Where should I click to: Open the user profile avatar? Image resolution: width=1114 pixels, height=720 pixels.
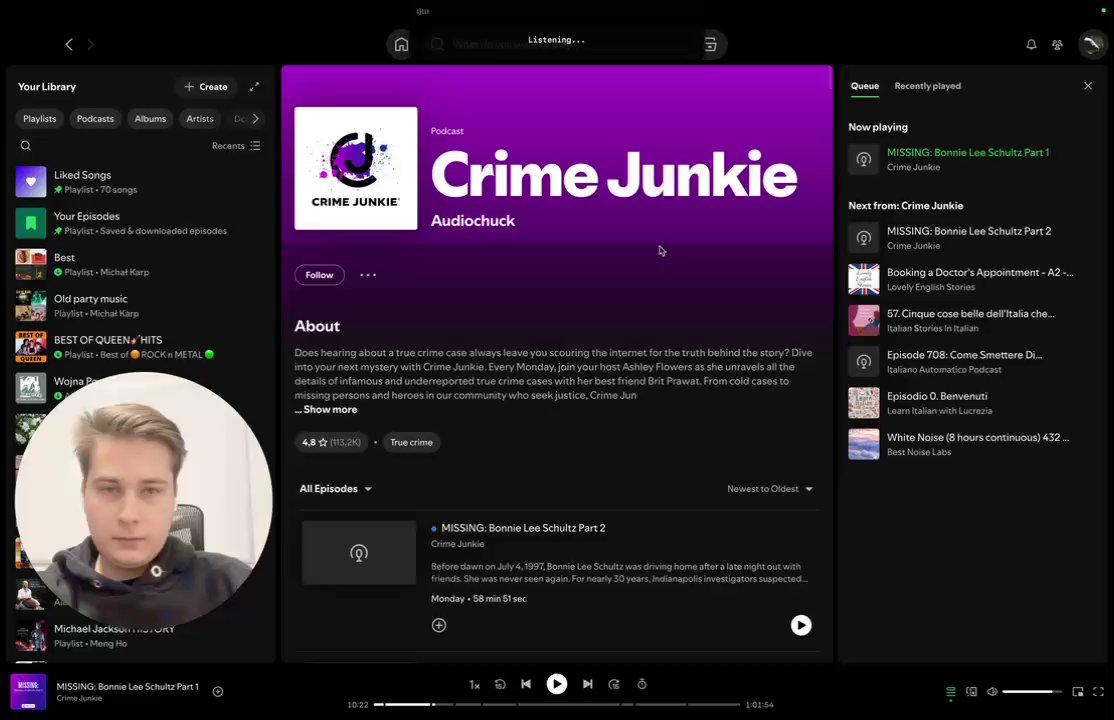coord(1092,44)
